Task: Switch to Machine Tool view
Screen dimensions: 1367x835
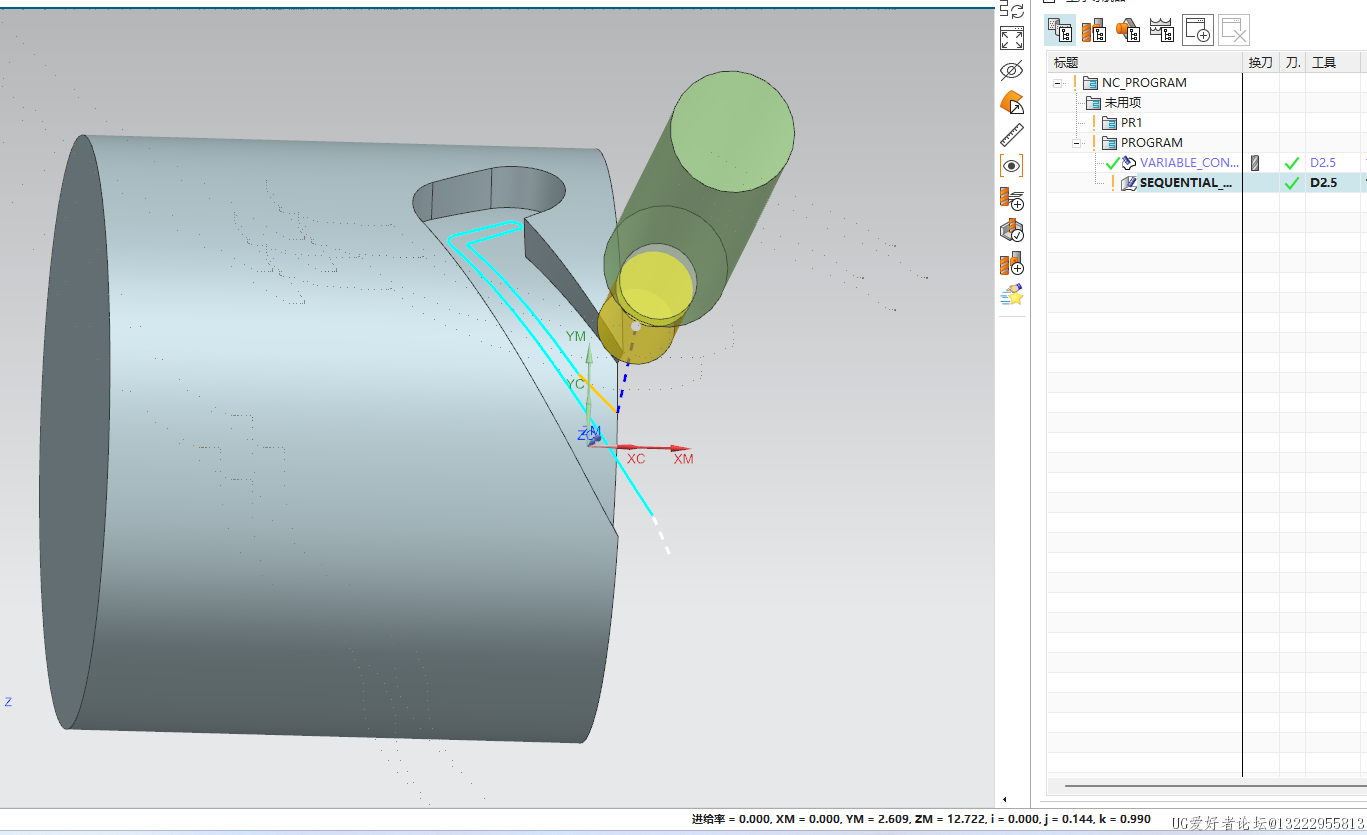Action: (x=1094, y=30)
